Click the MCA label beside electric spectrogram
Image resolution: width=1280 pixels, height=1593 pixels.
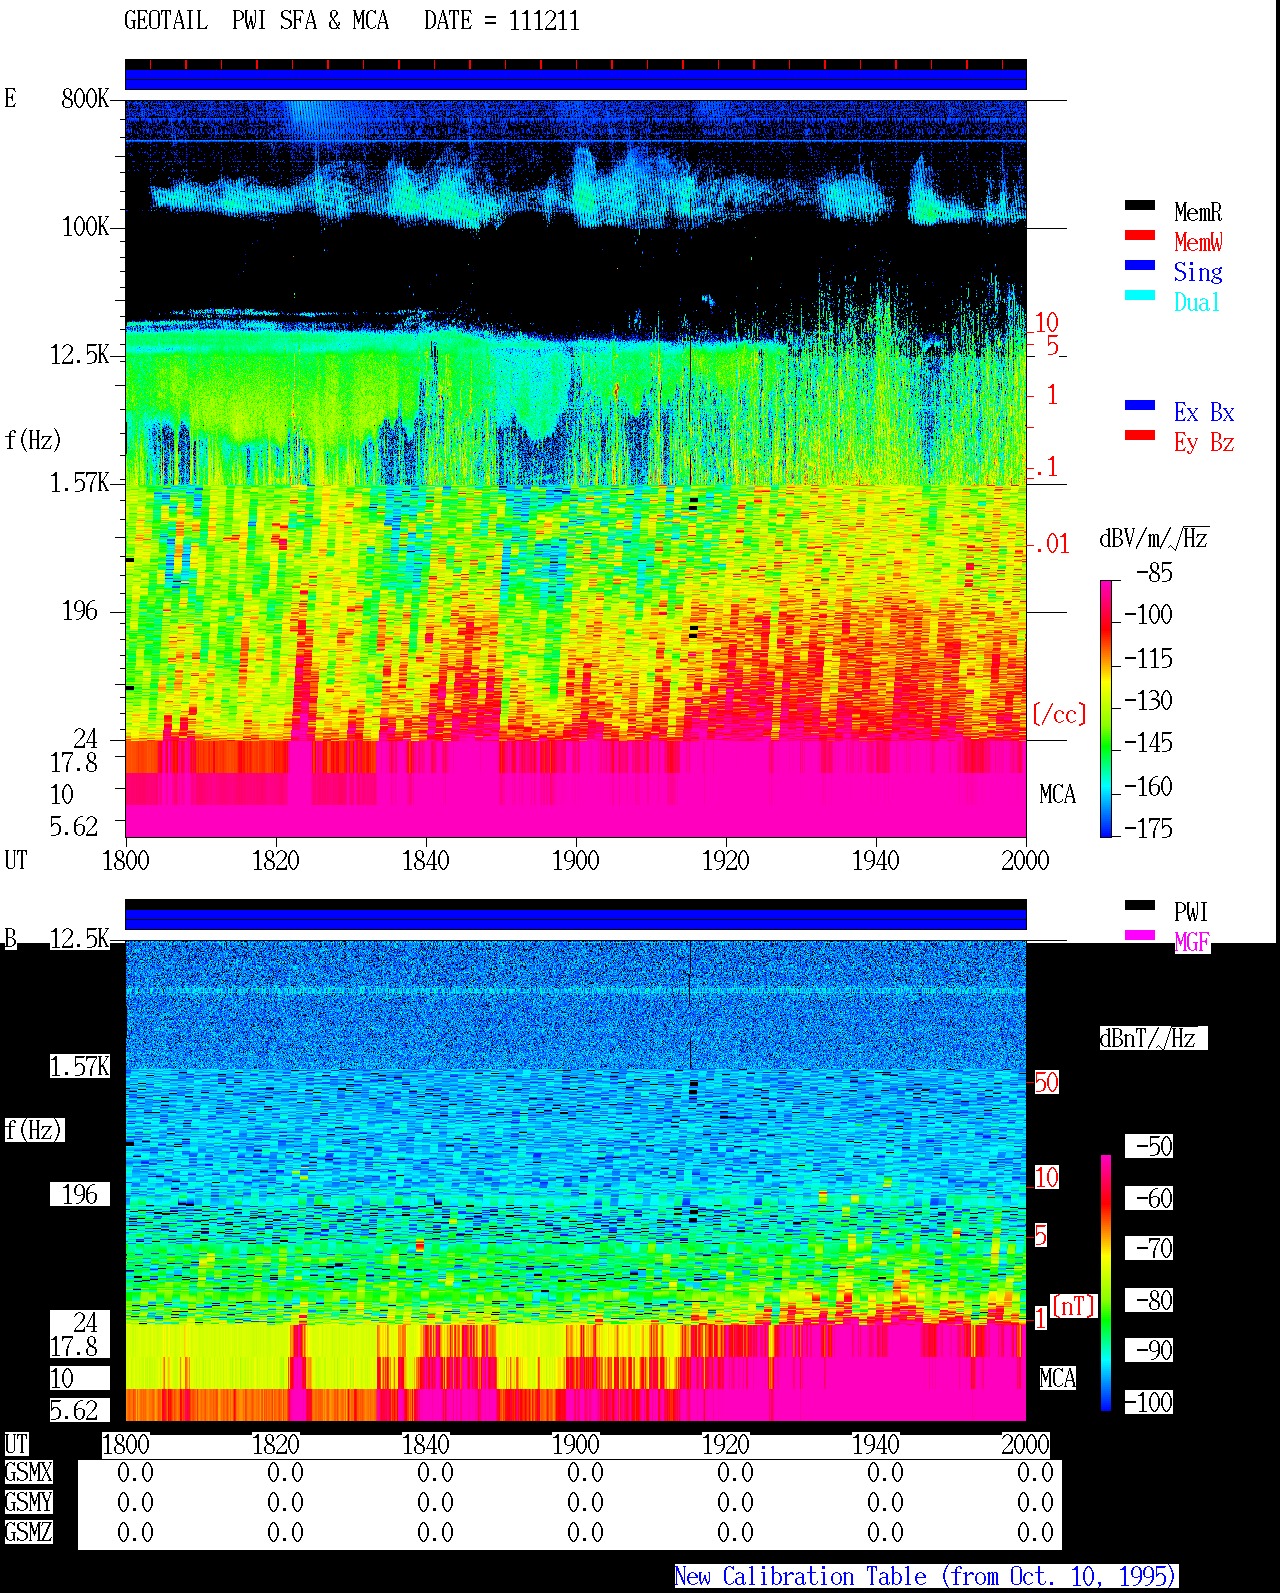[1057, 795]
